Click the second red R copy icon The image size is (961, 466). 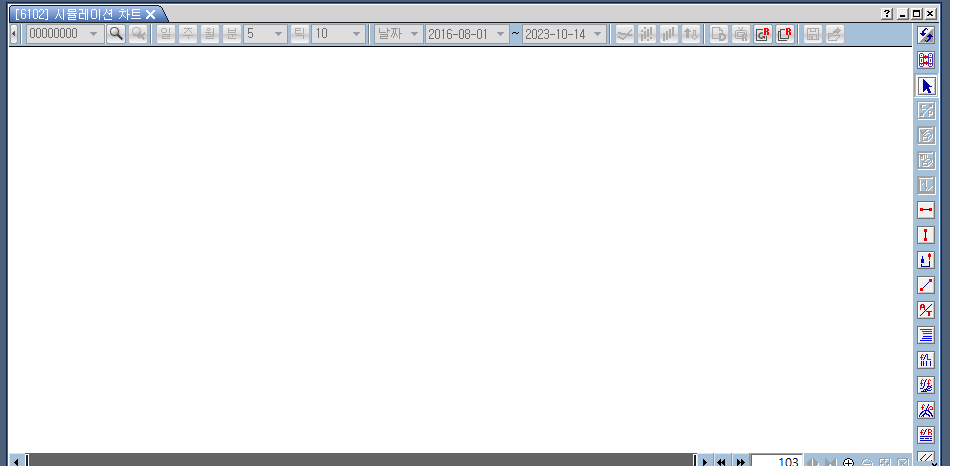pyautogui.click(x=785, y=34)
